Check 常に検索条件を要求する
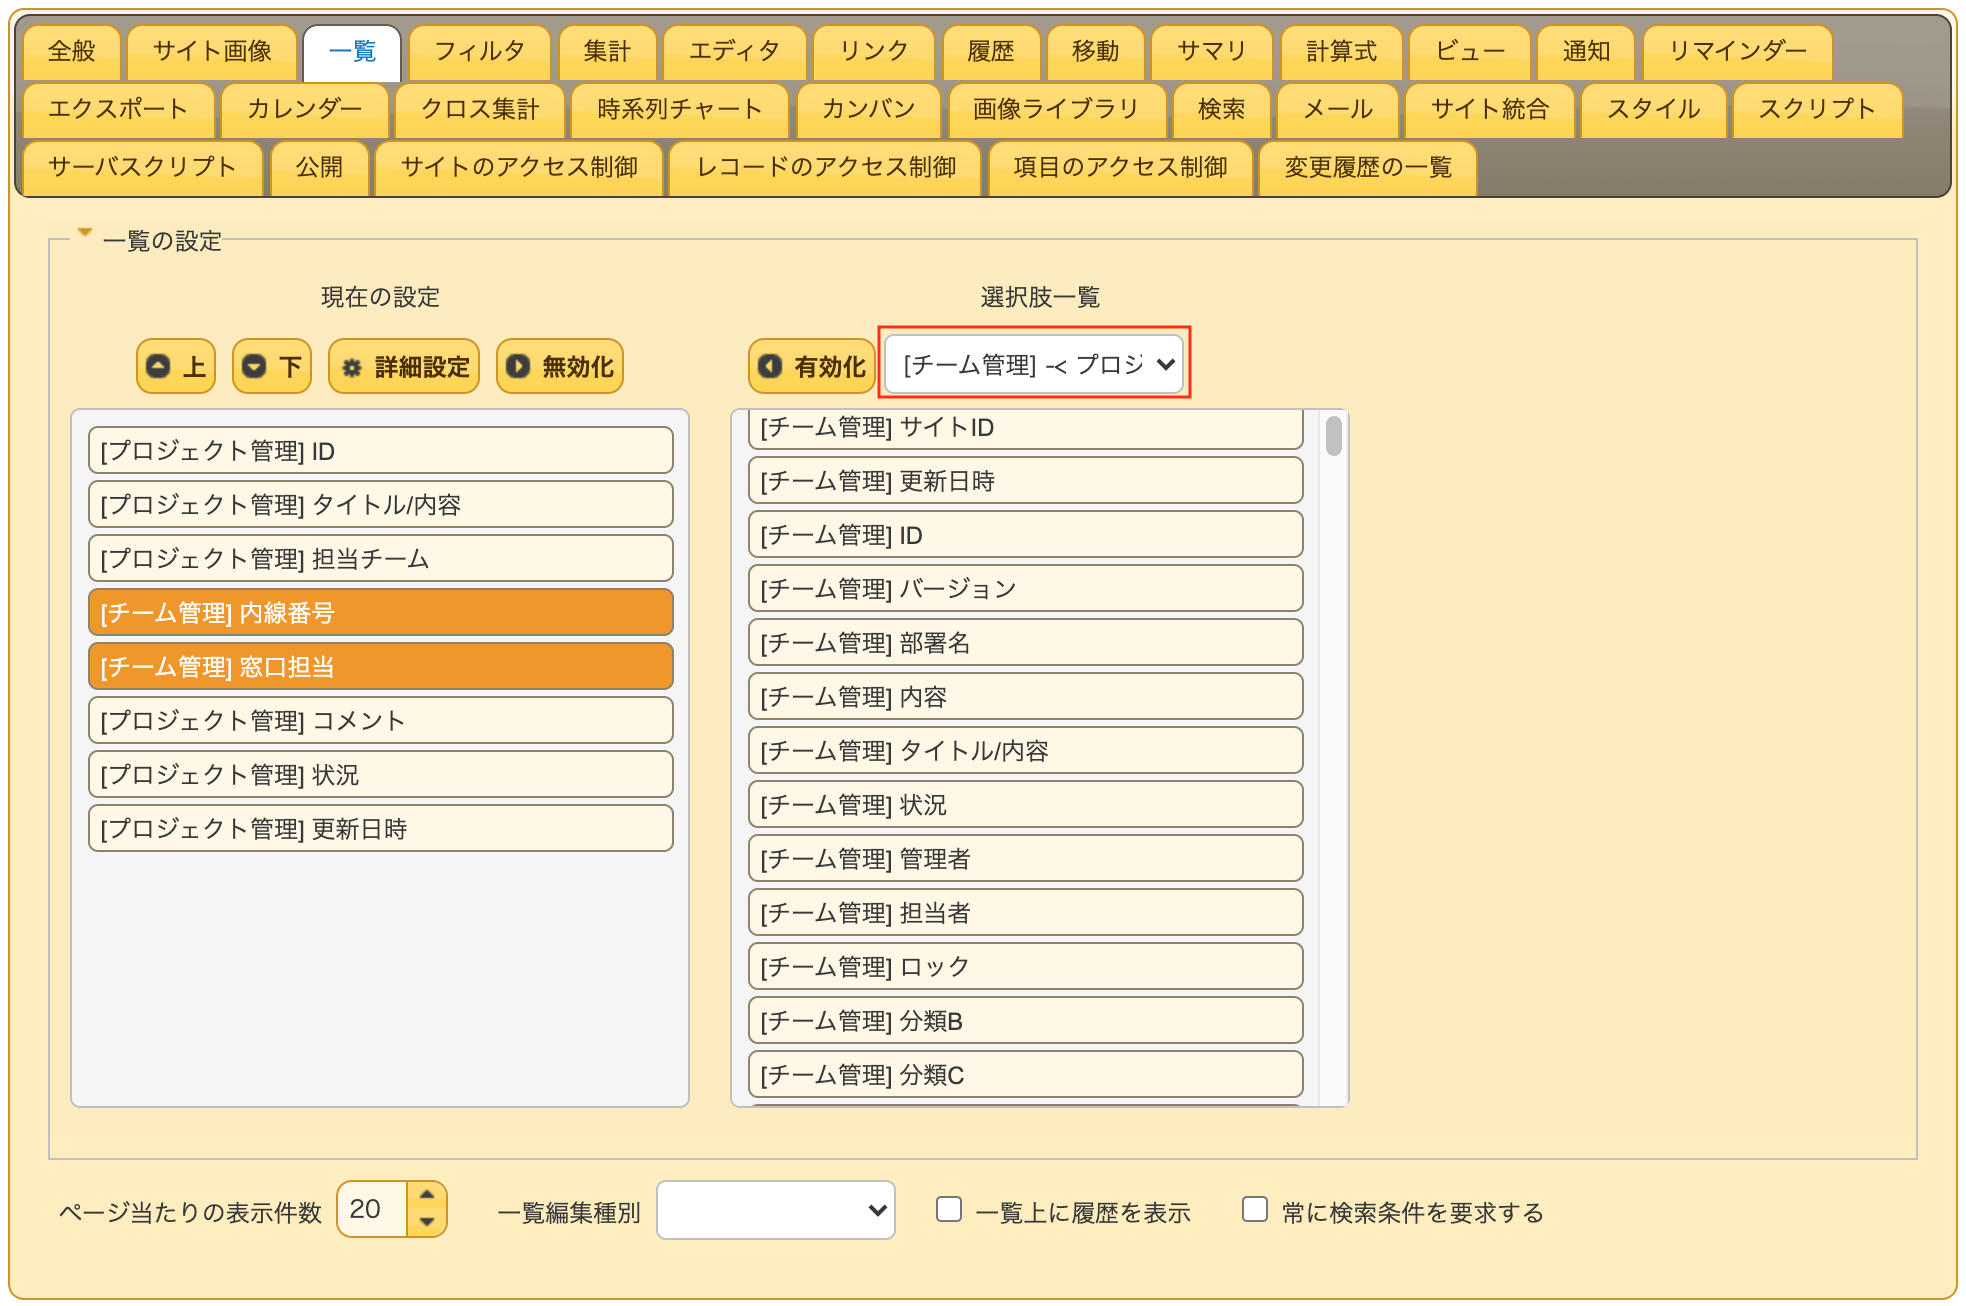This screenshot has height=1306, width=1966. (1255, 1210)
